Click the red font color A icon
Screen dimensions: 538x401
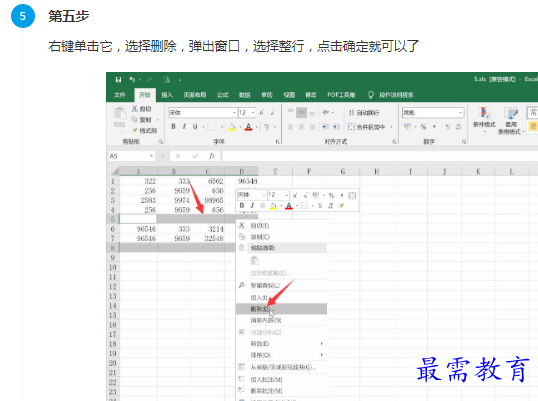(249, 127)
